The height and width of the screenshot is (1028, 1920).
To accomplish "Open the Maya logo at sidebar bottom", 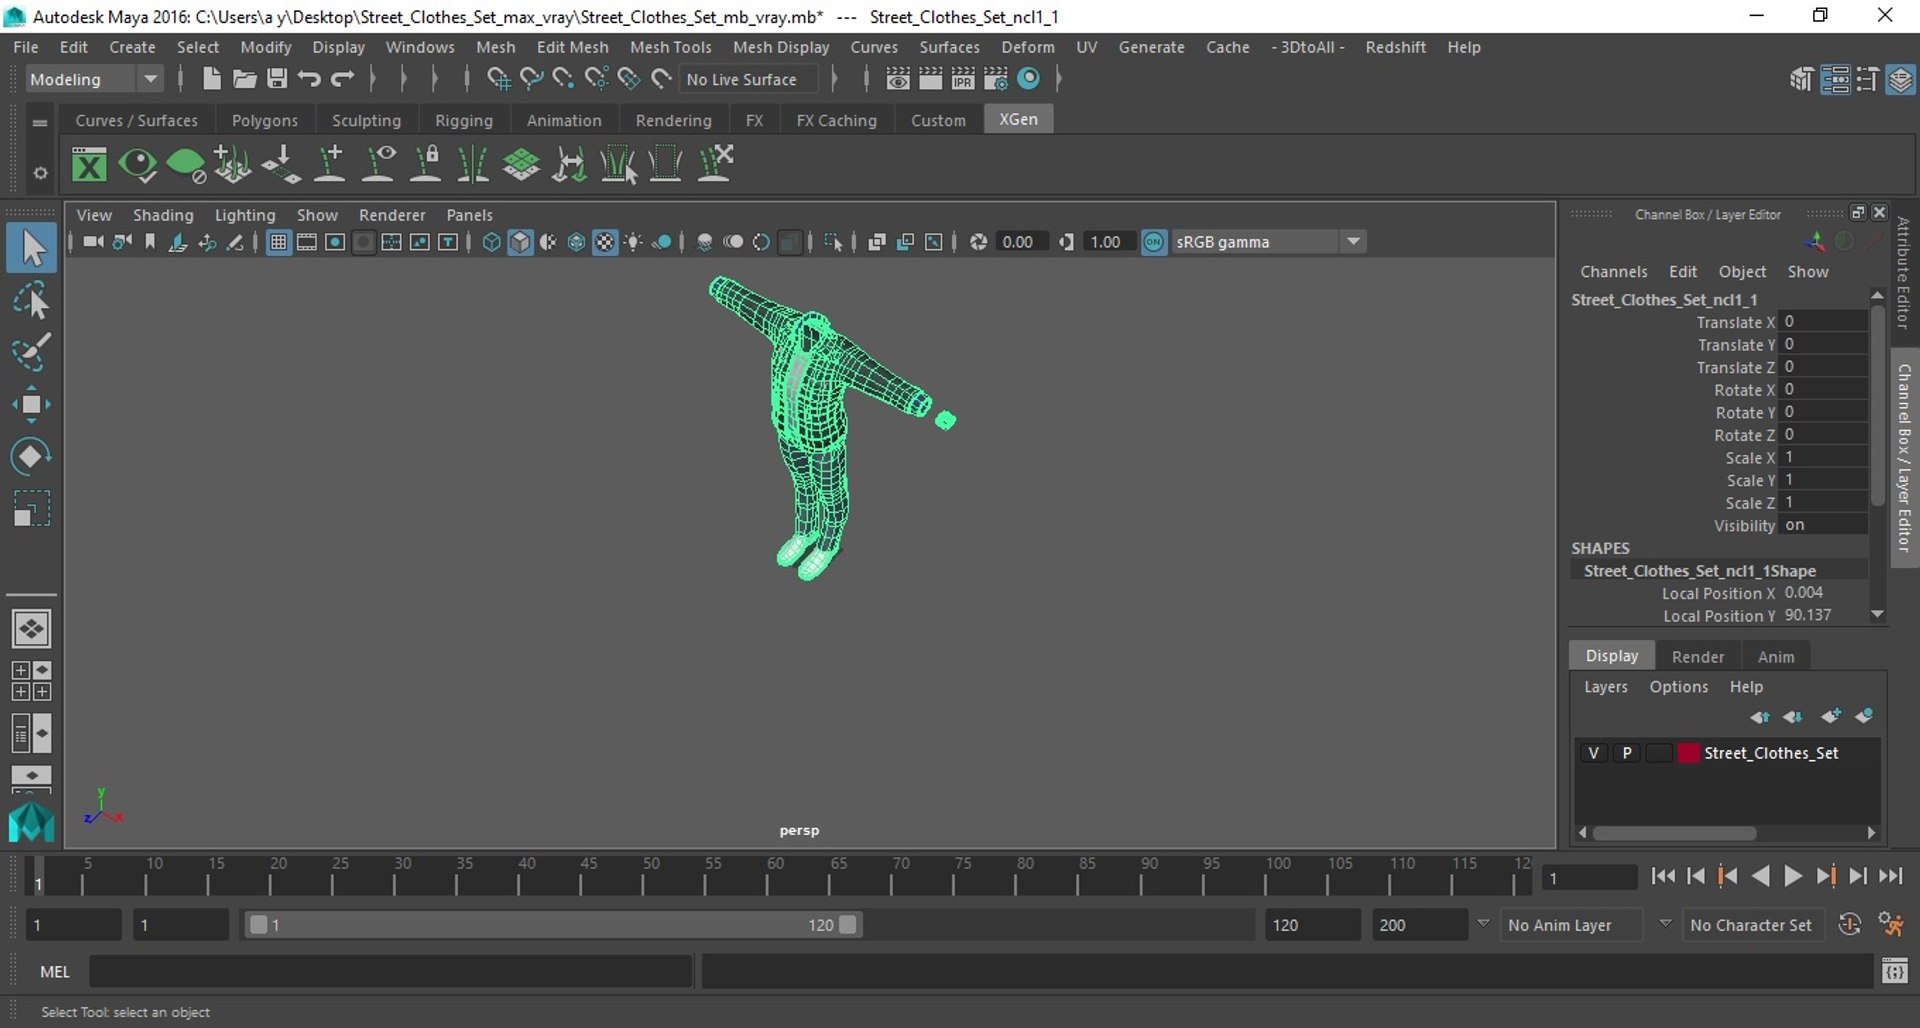I will (32, 822).
